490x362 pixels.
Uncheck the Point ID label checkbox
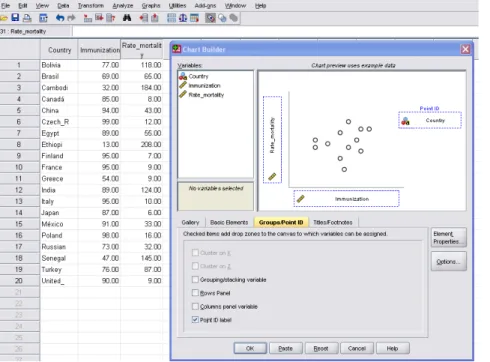coord(195,320)
